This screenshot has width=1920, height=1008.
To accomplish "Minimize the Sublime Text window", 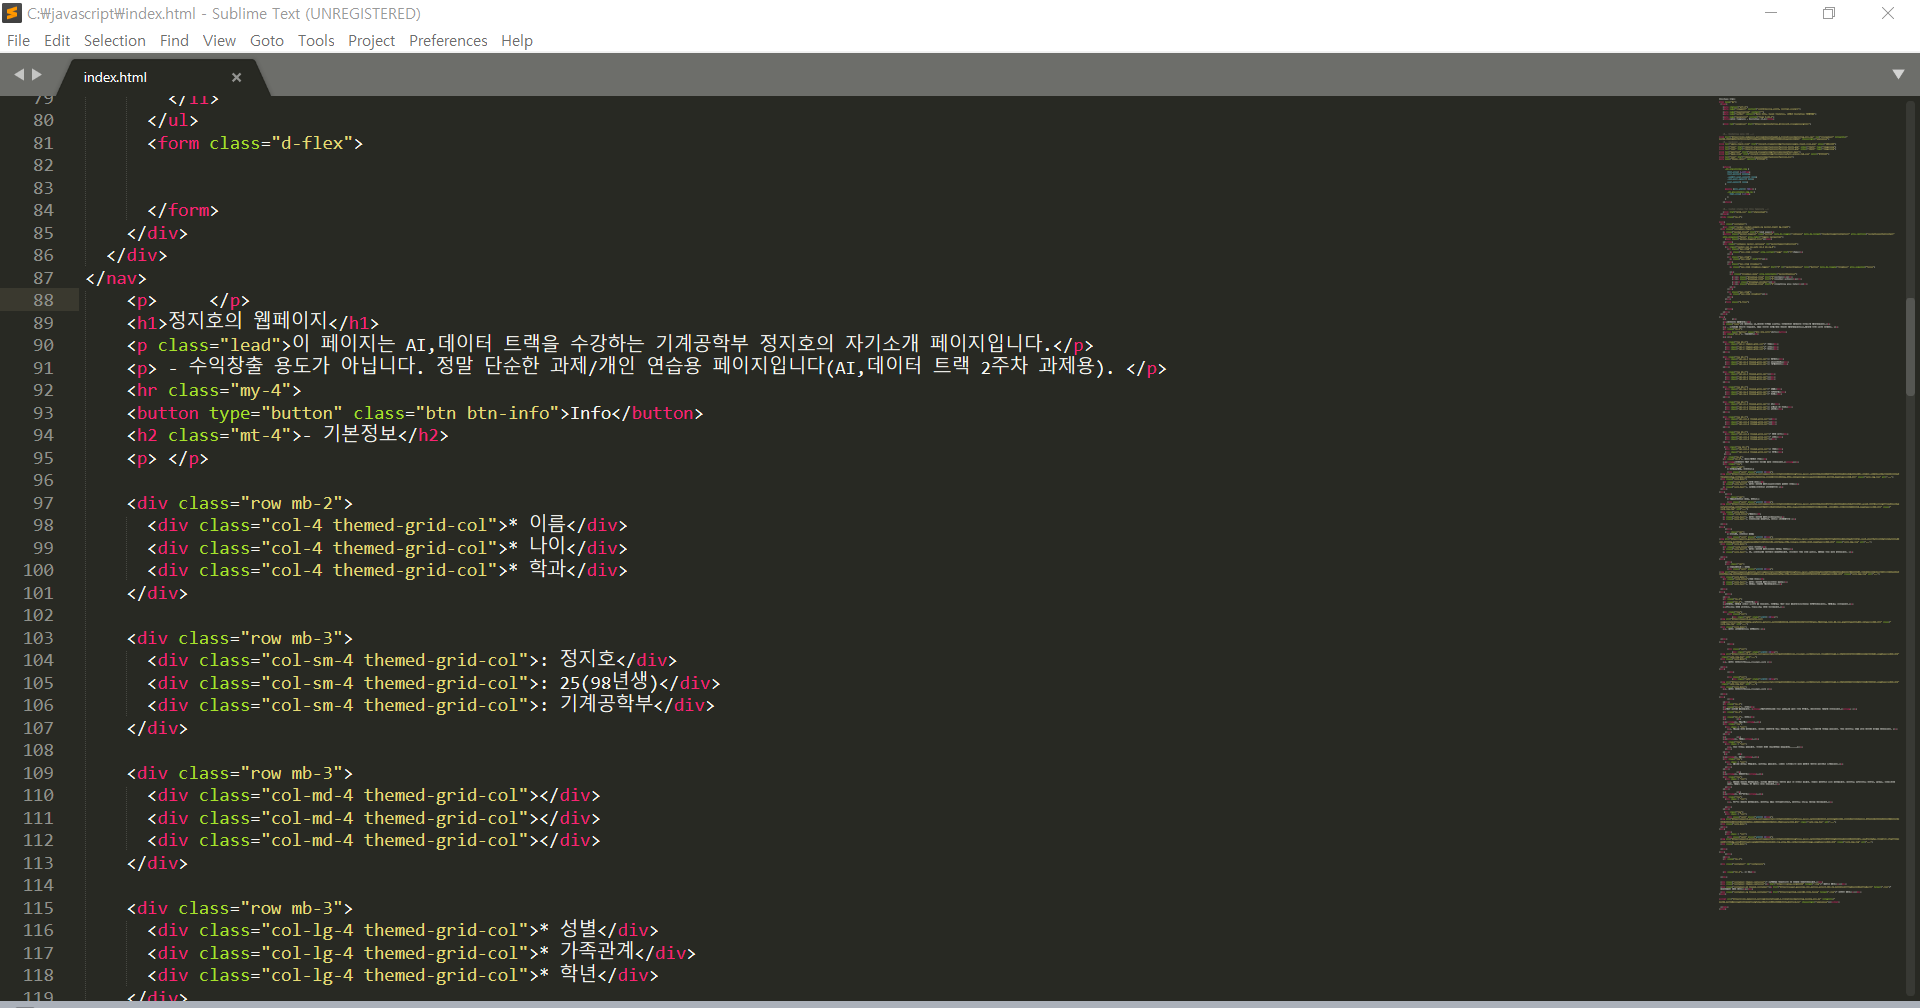I will [1771, 13].
